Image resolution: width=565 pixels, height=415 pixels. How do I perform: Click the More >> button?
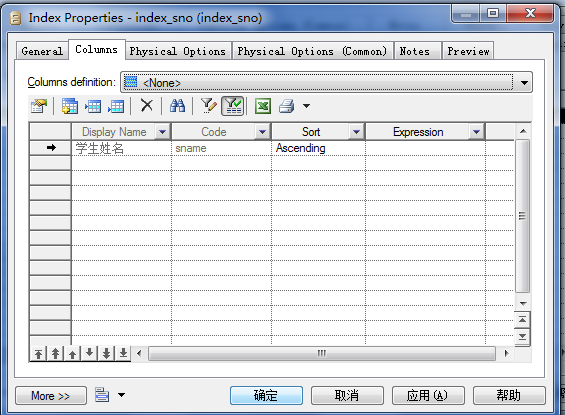click(51, 396)
